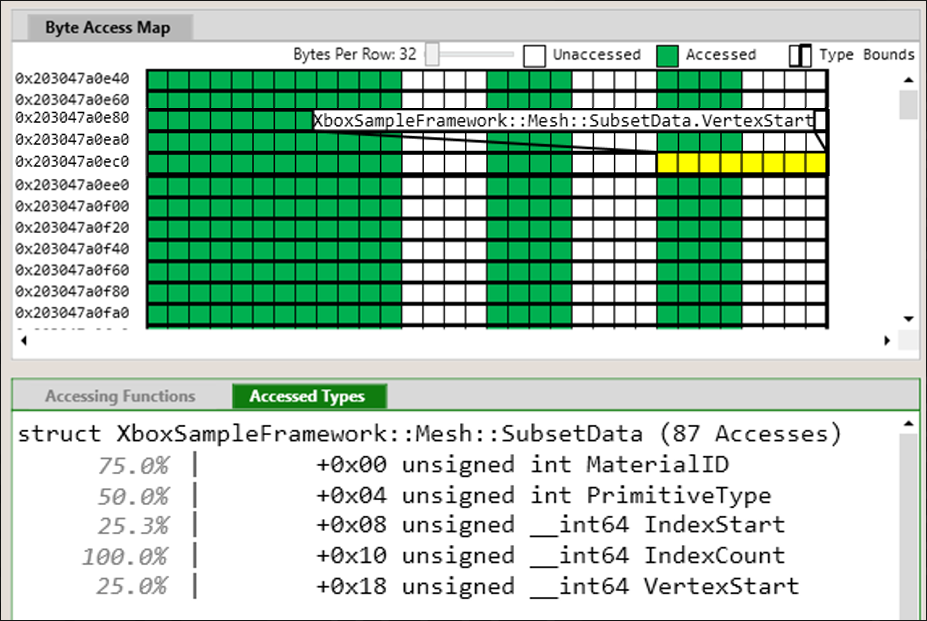The height and width of the screenshot is (621, 927).
Task: Select address row 0x203047a0f40
Action: [72, 249]
